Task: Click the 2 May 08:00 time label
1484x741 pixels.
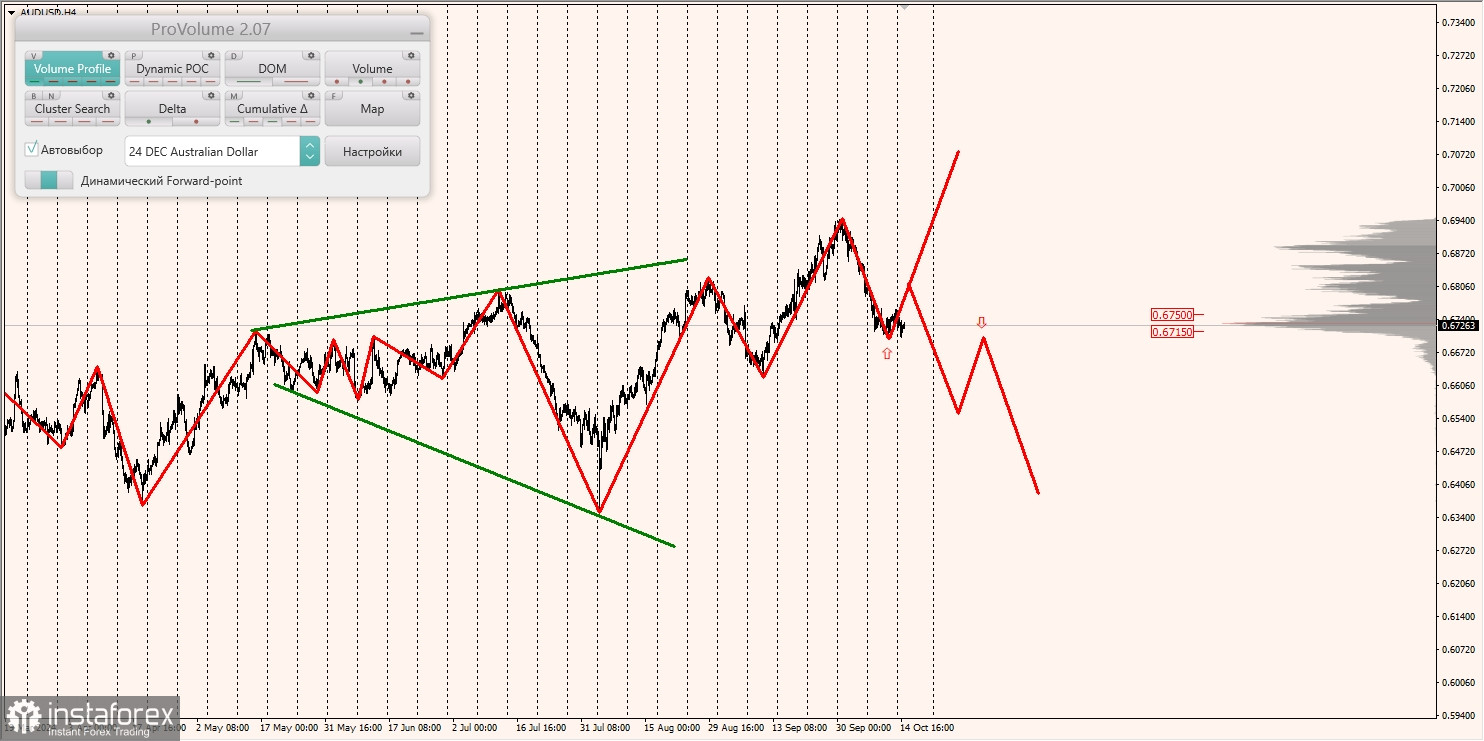Action: 222,728
